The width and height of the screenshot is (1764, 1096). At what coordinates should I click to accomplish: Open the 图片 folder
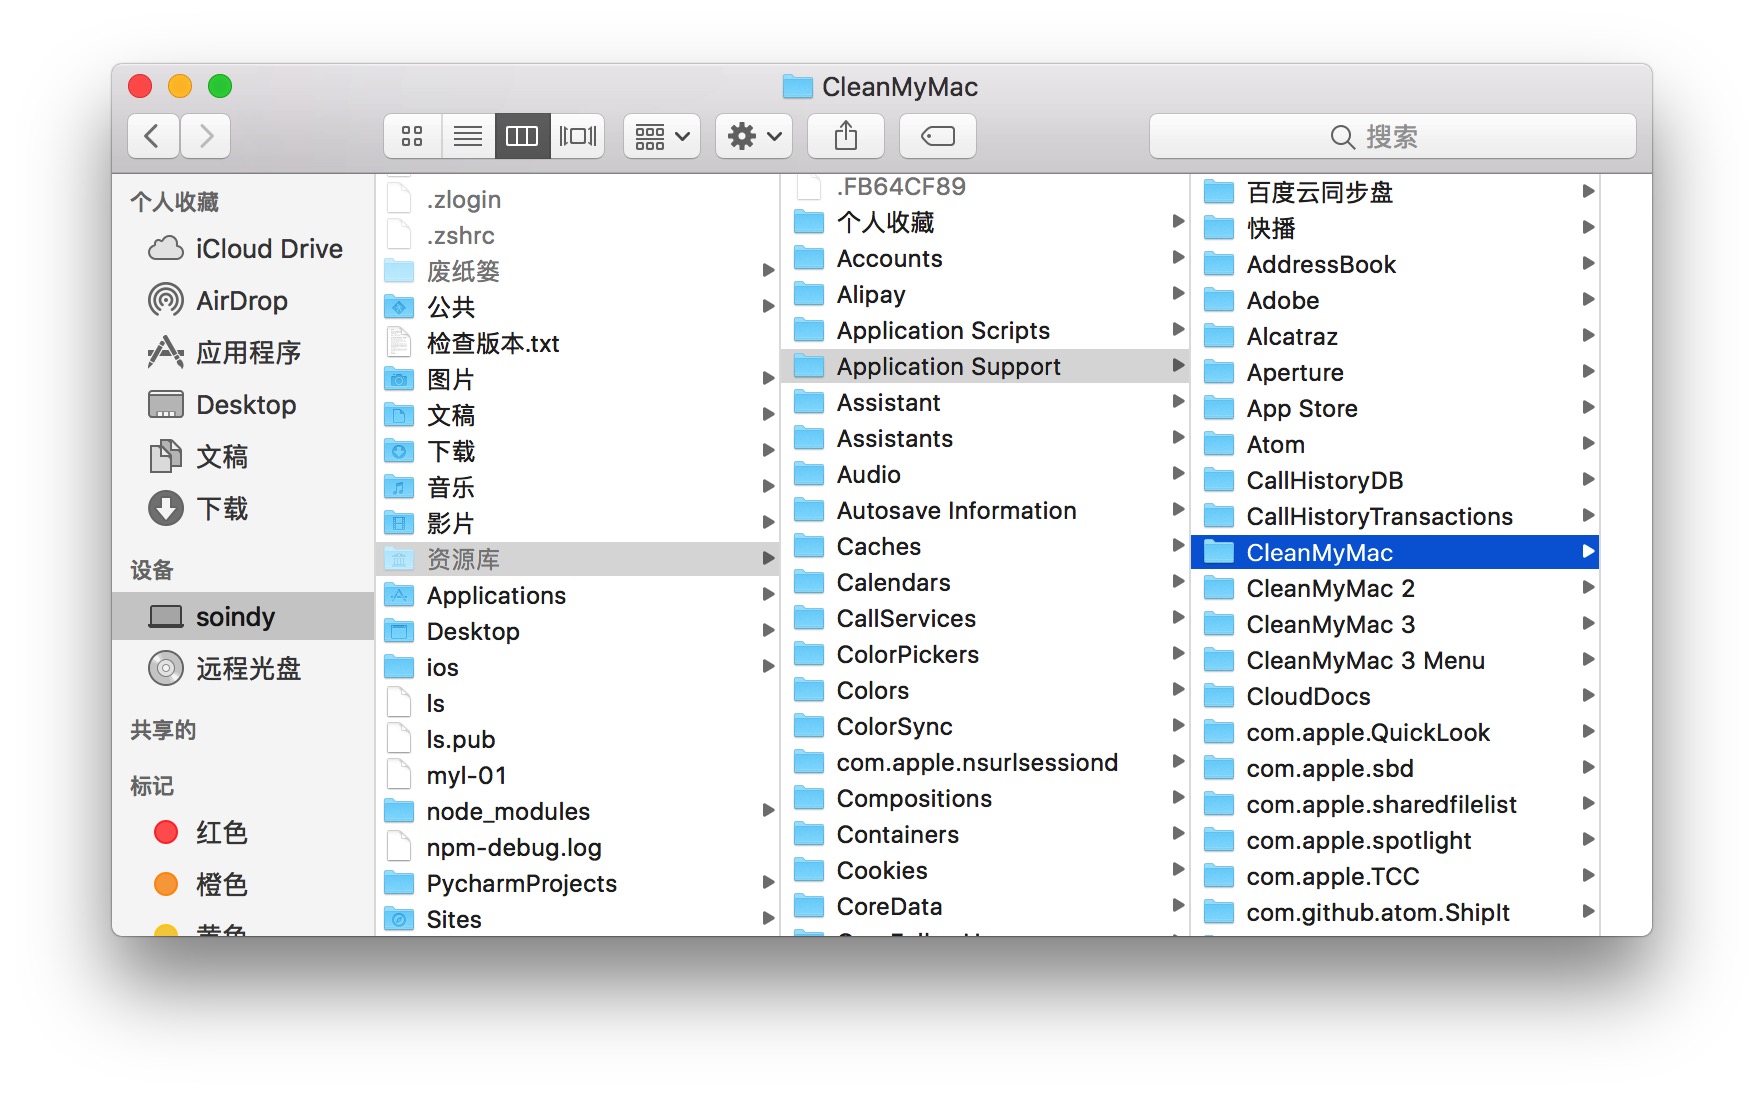click(578, 380)
